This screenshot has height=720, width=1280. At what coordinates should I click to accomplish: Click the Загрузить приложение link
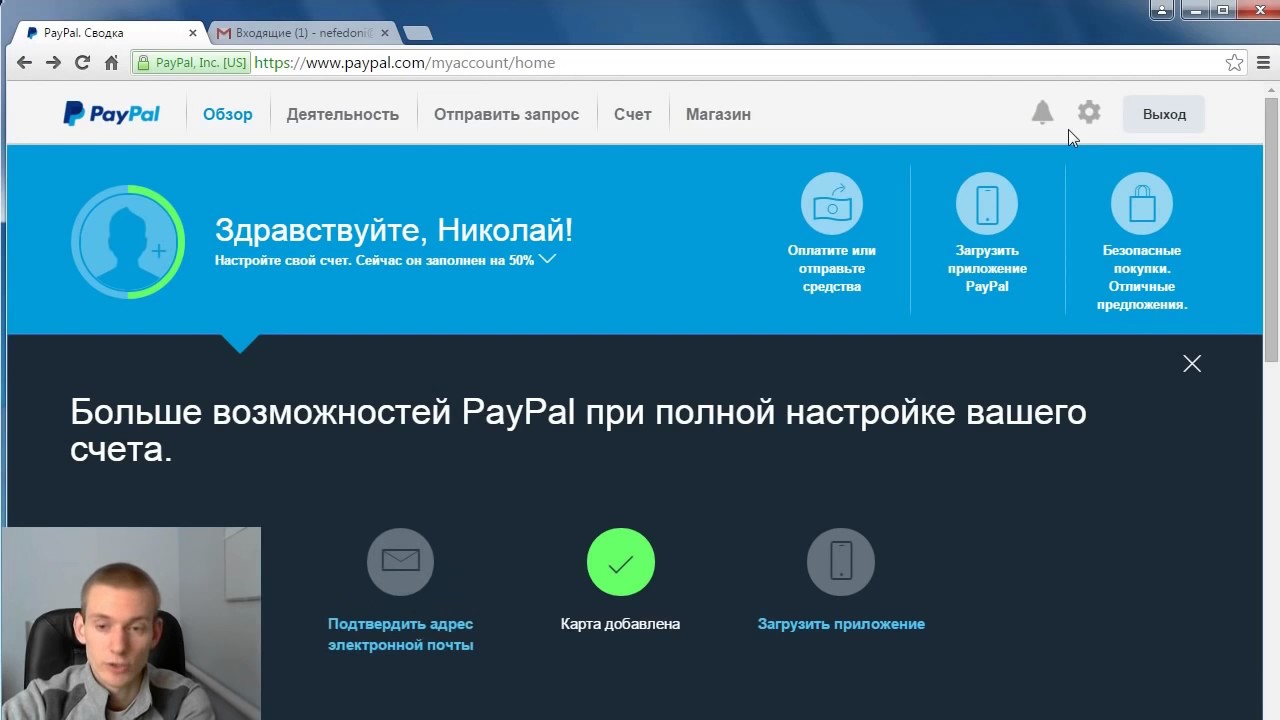(841, 624)
